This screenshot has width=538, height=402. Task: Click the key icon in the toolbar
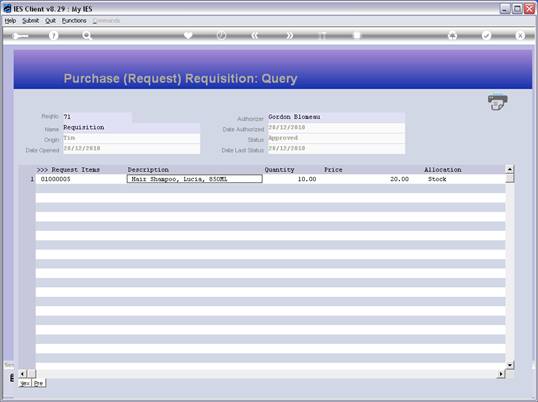tap(20, 36)
